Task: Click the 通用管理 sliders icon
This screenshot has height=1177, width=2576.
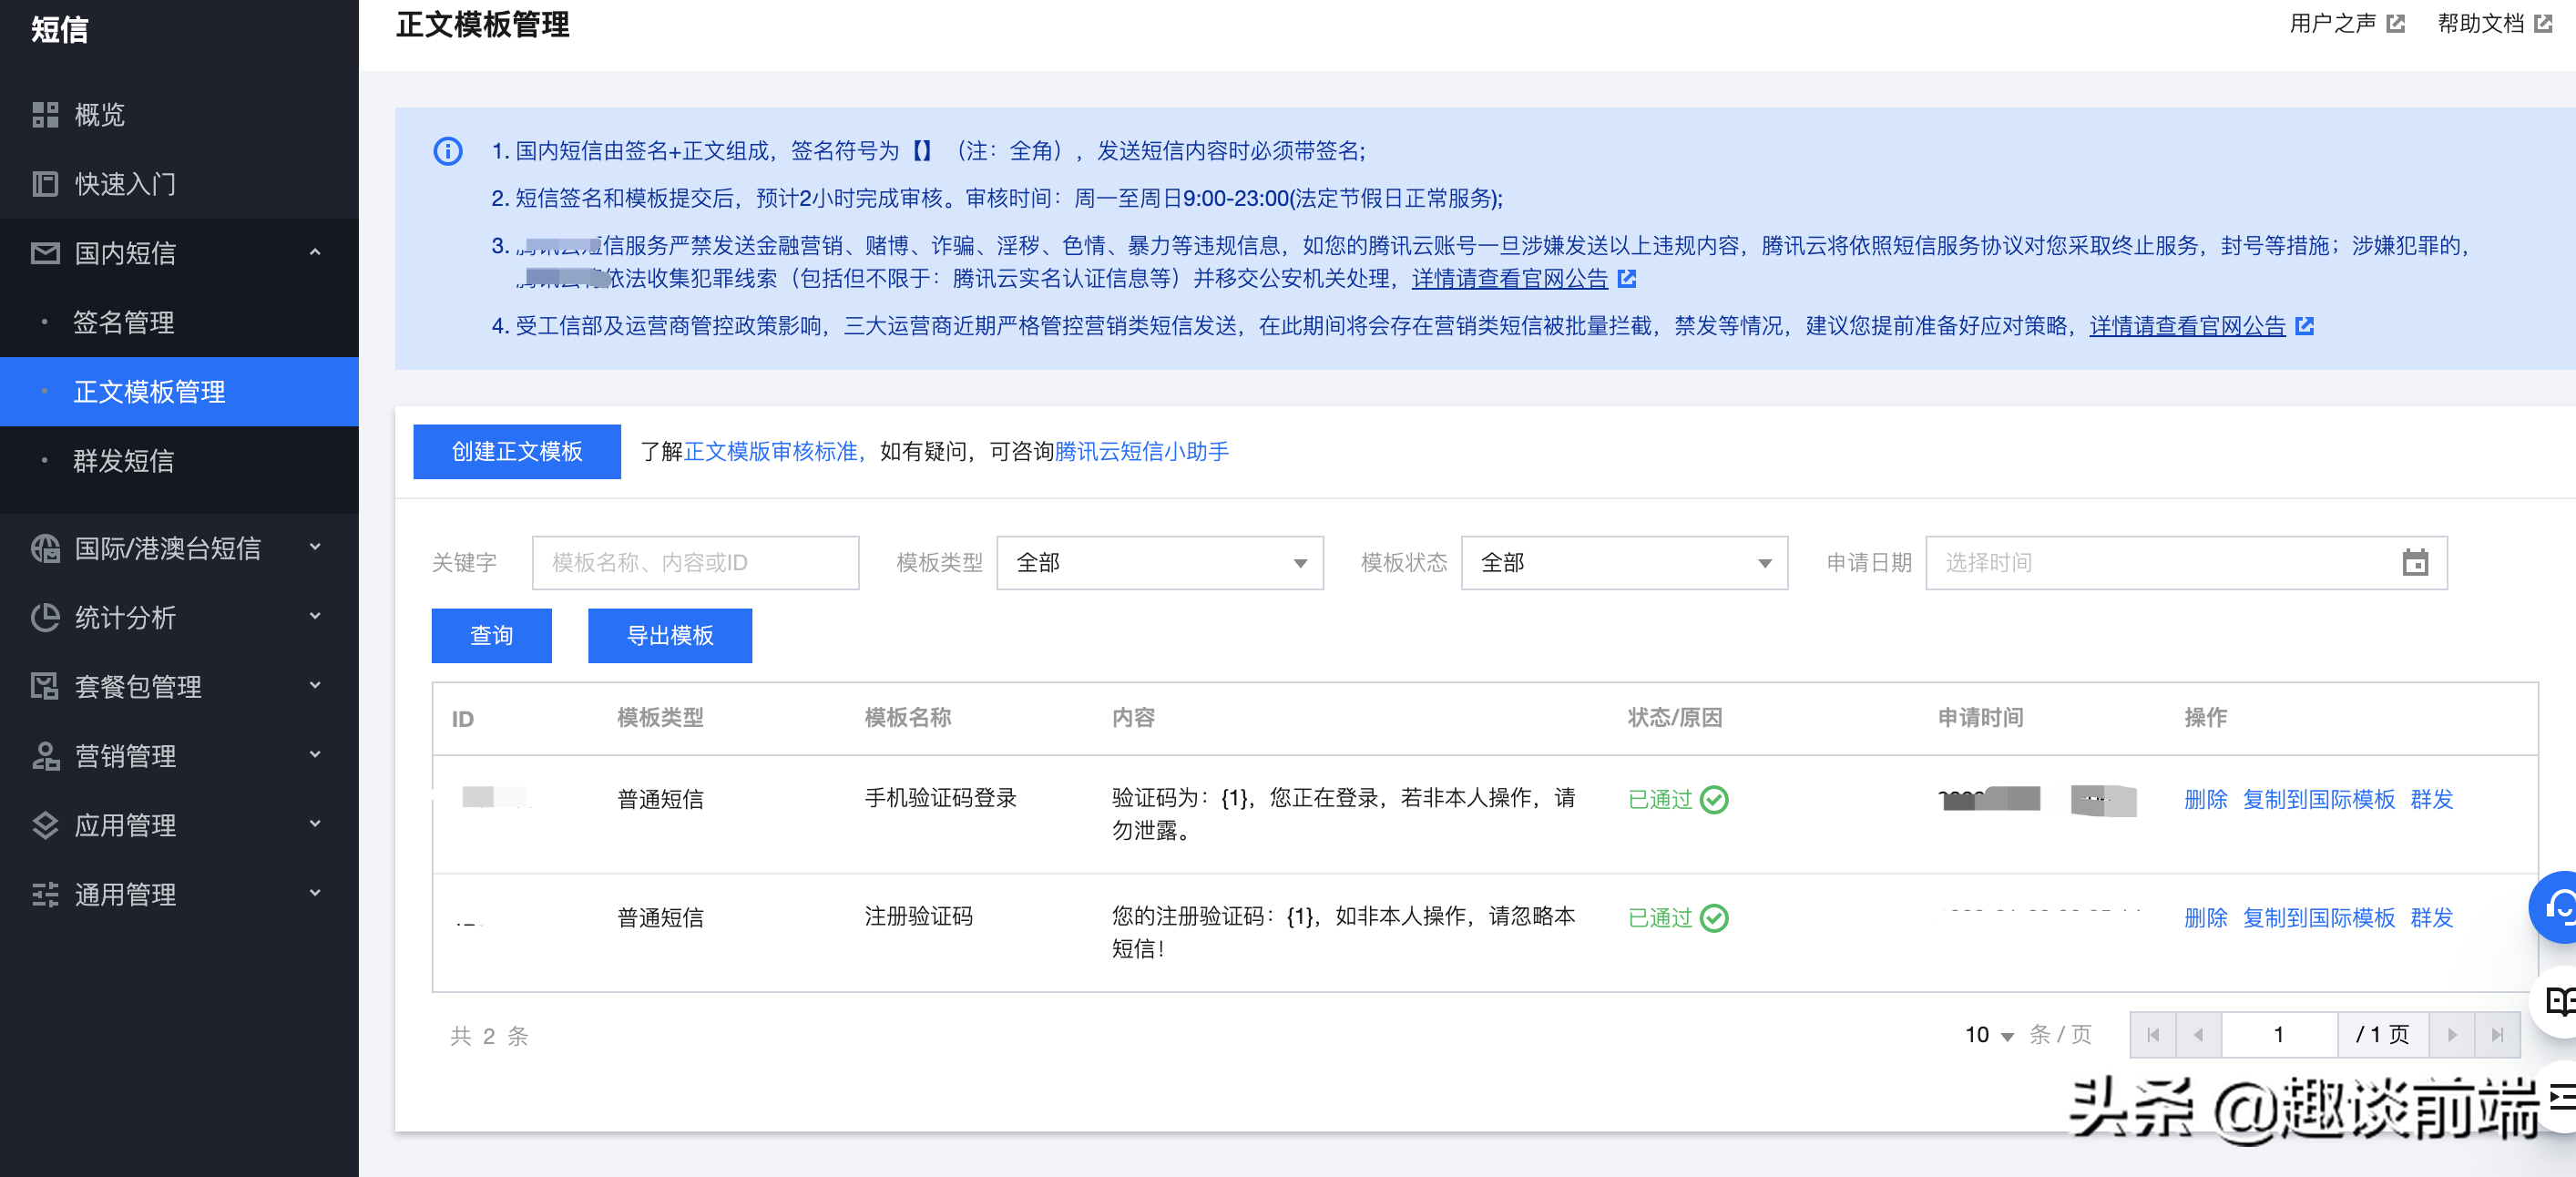Action: pyautogui.click(x=45, y=893)
